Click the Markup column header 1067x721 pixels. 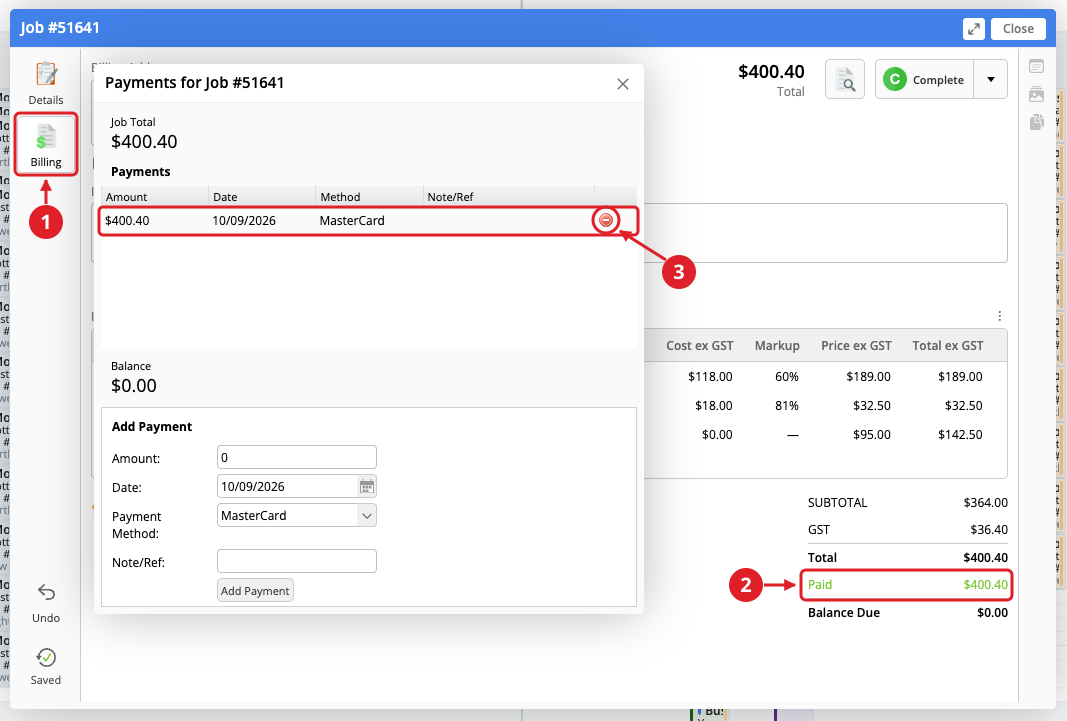(x=777, y=346)
